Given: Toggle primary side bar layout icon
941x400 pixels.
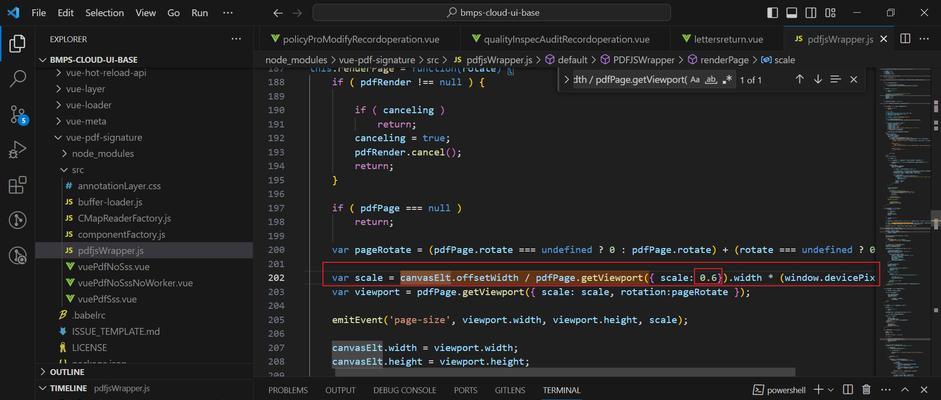Looking at the screenshot, I should coord(774,13).
